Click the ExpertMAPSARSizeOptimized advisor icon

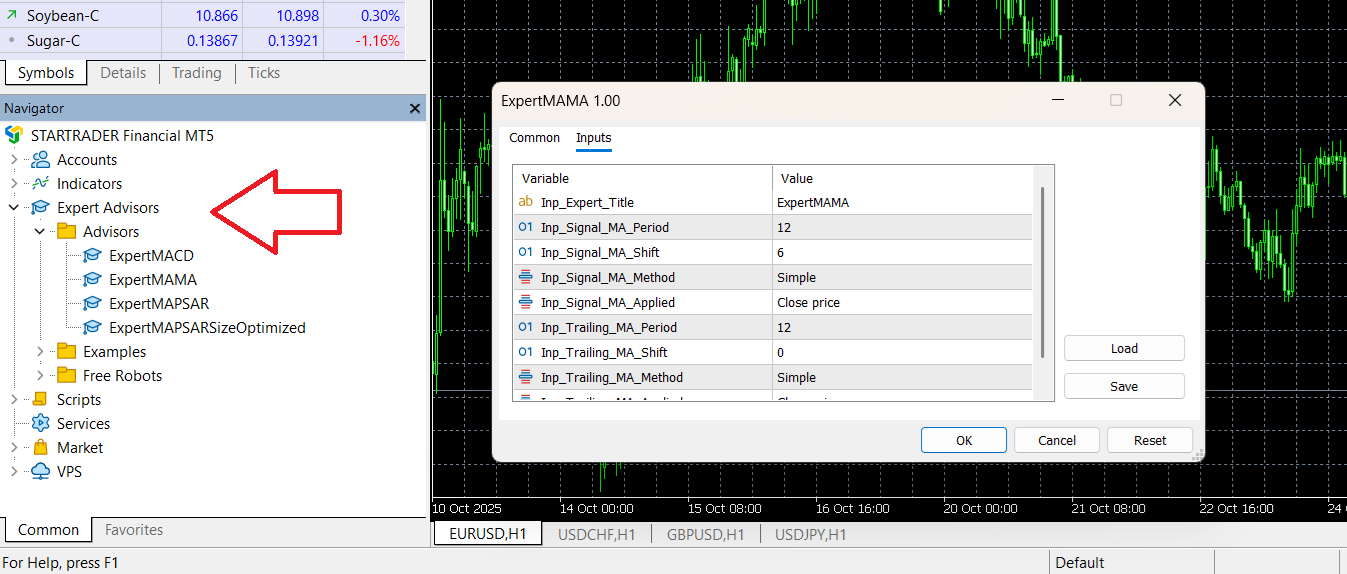93,327
